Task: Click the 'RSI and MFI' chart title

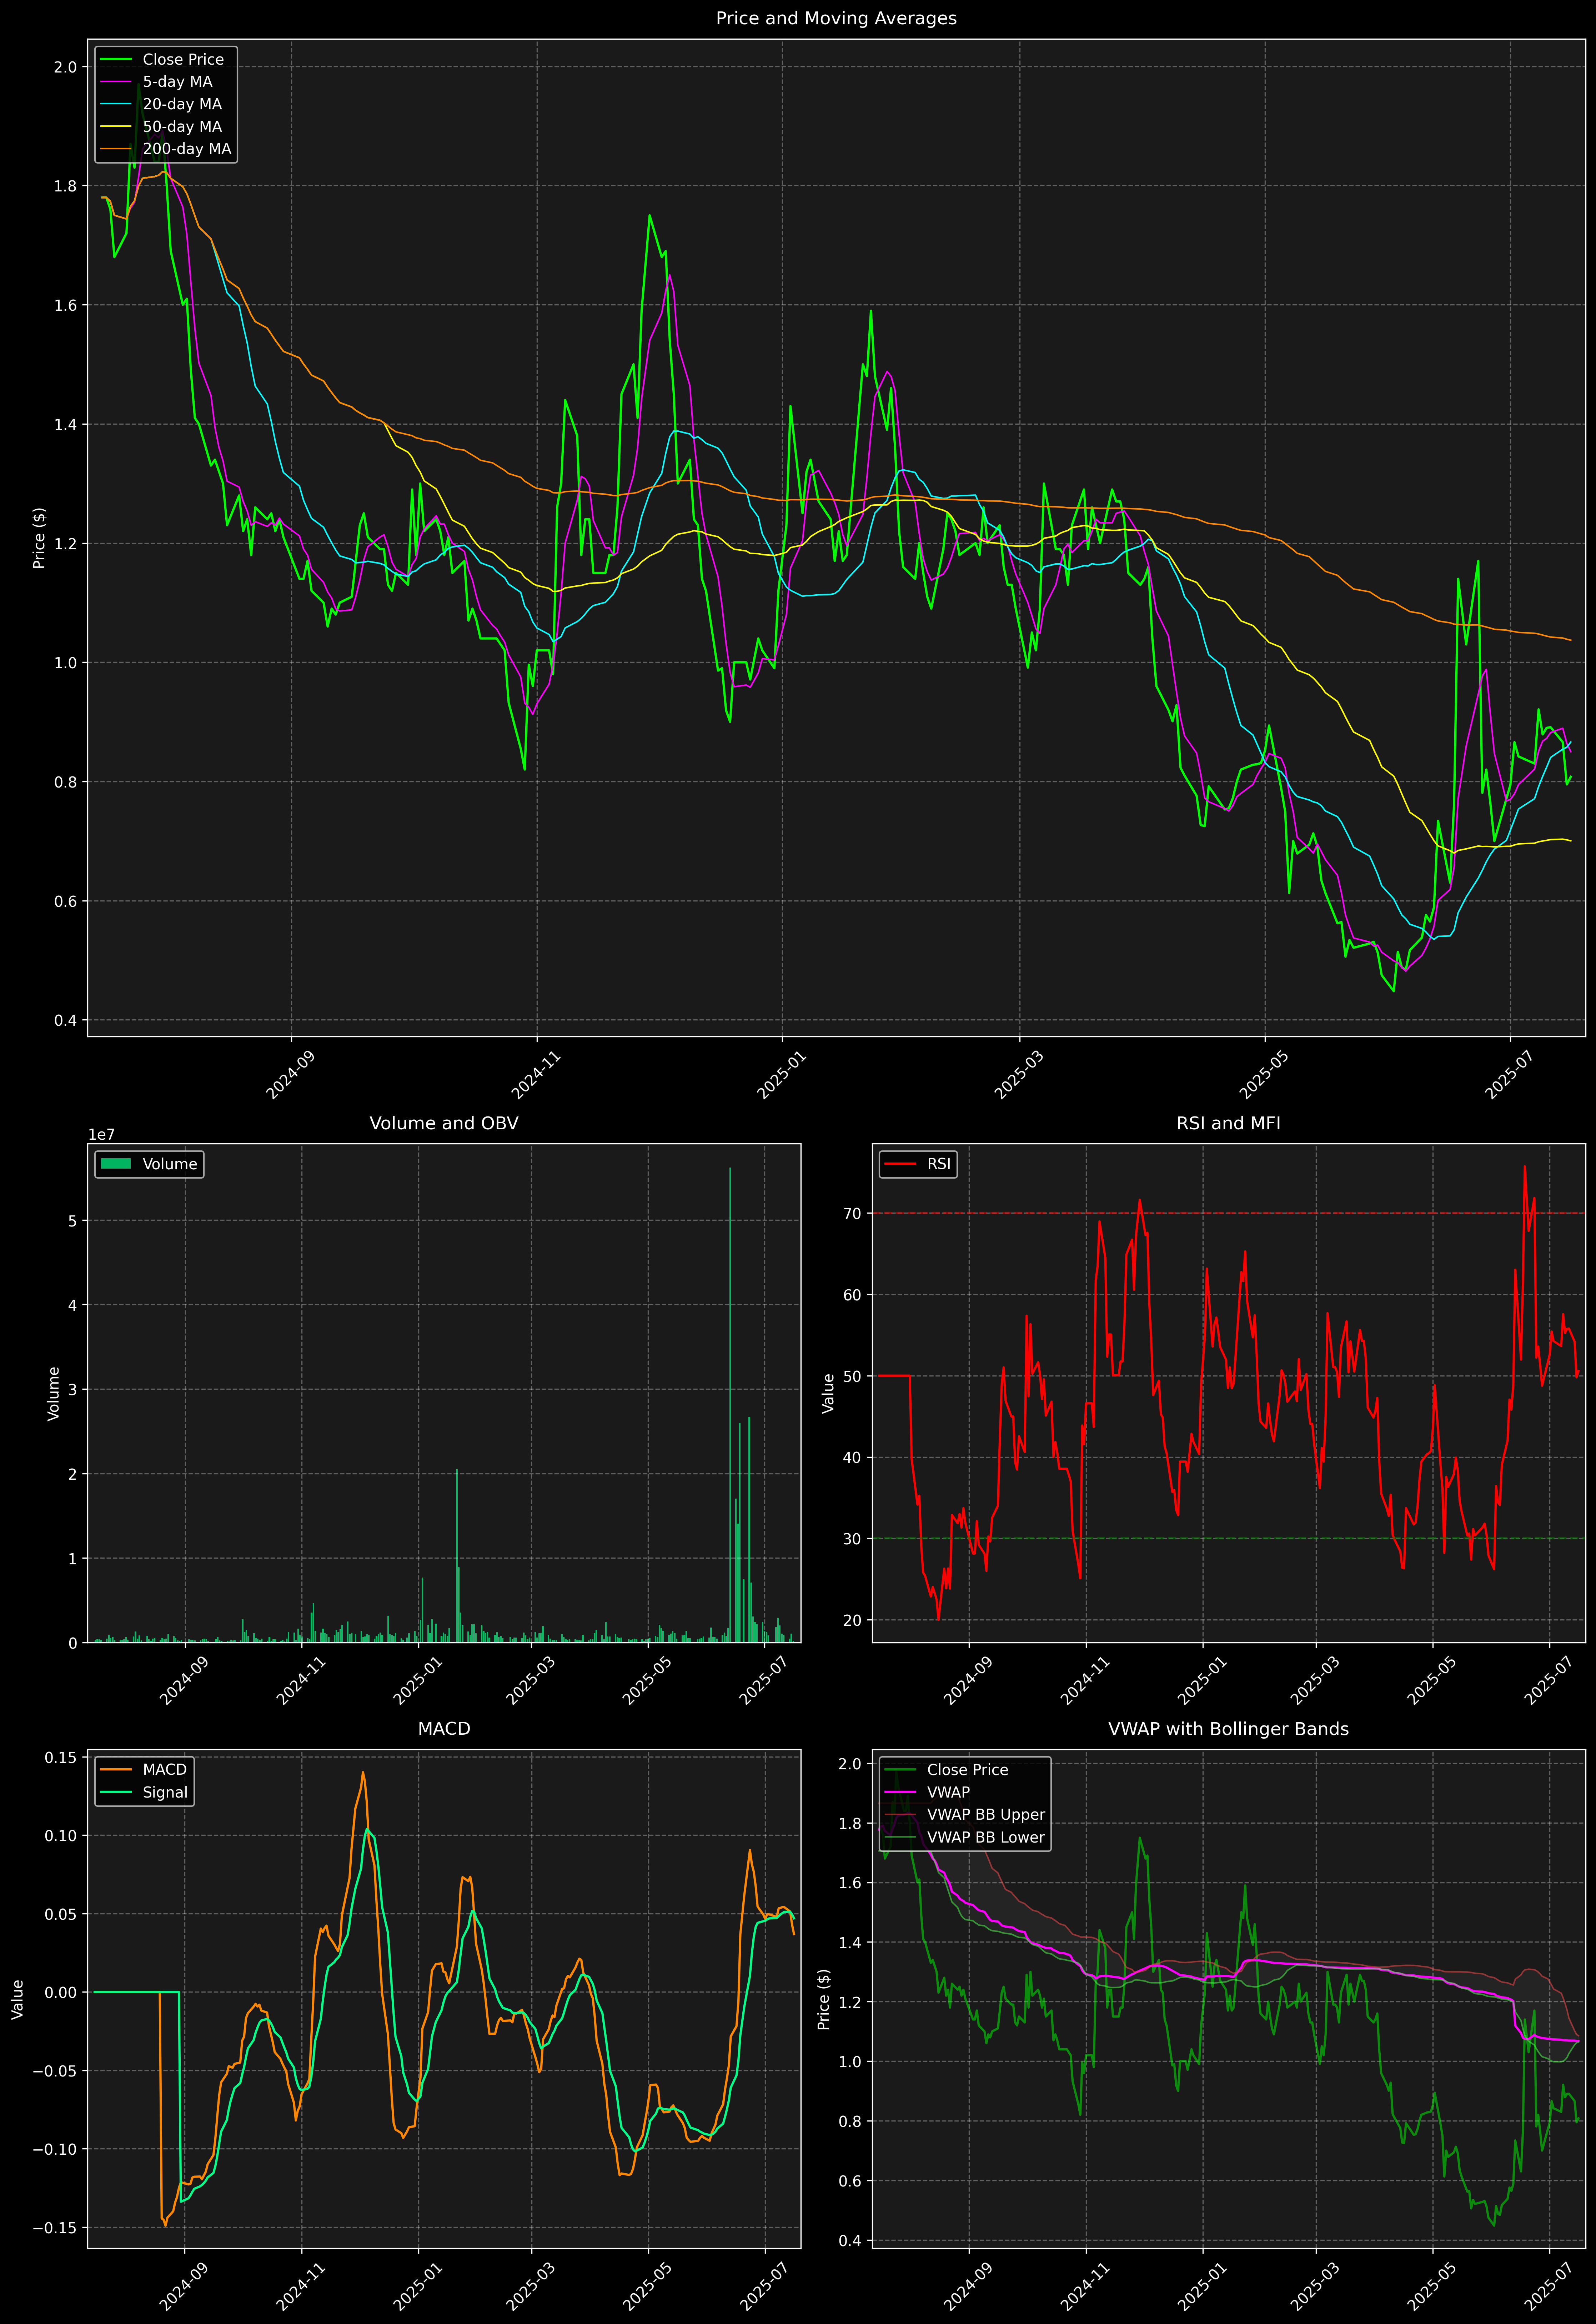Action: [1228, 1123]
